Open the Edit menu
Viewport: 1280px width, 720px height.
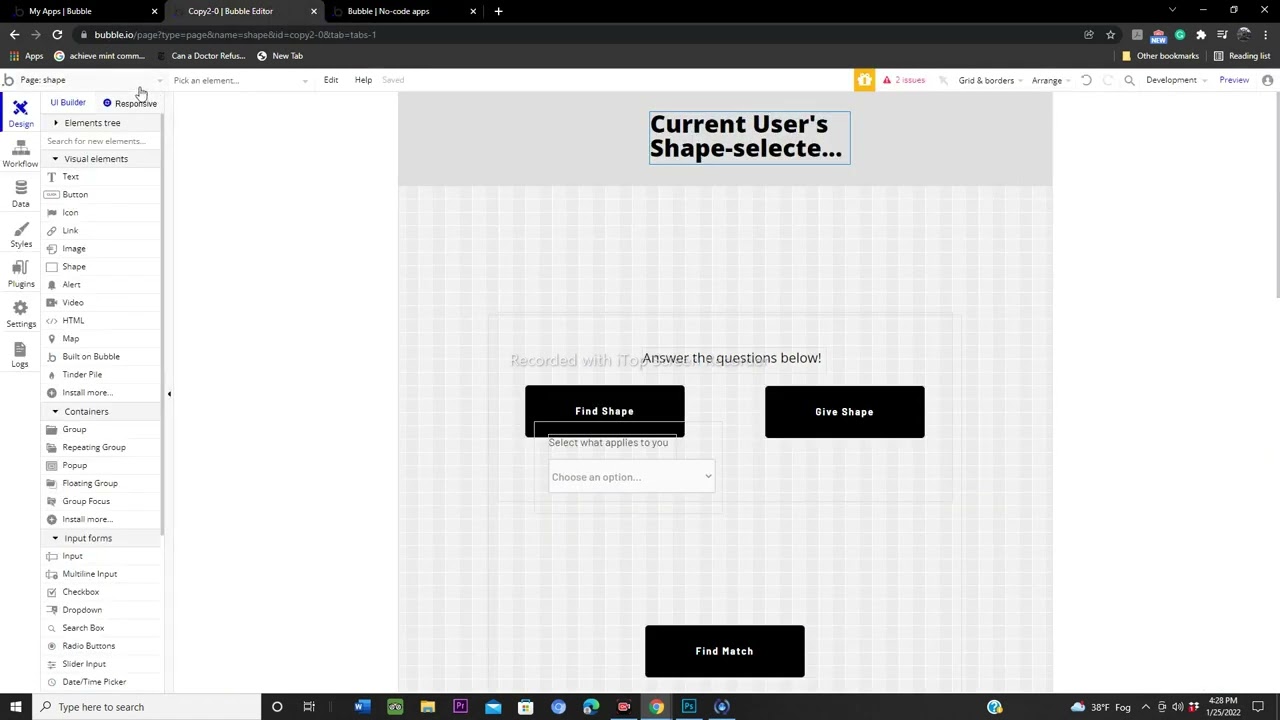coord(331,80)
